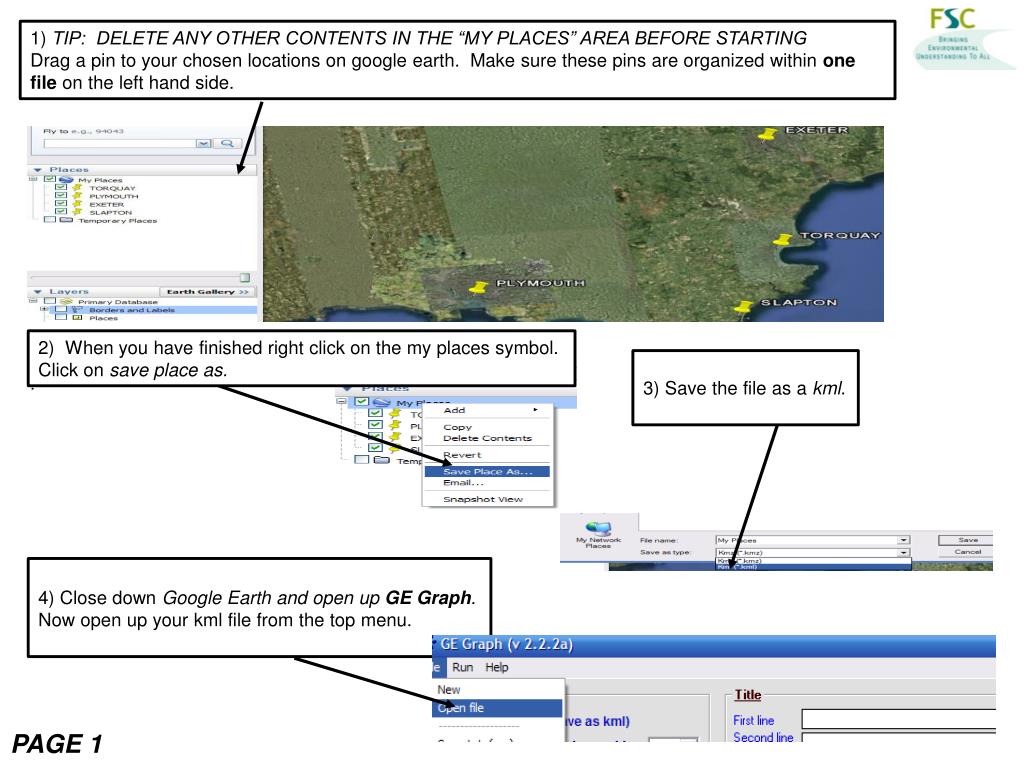
Task: Check the Borders and Labels checkbox
Action: 61,309
